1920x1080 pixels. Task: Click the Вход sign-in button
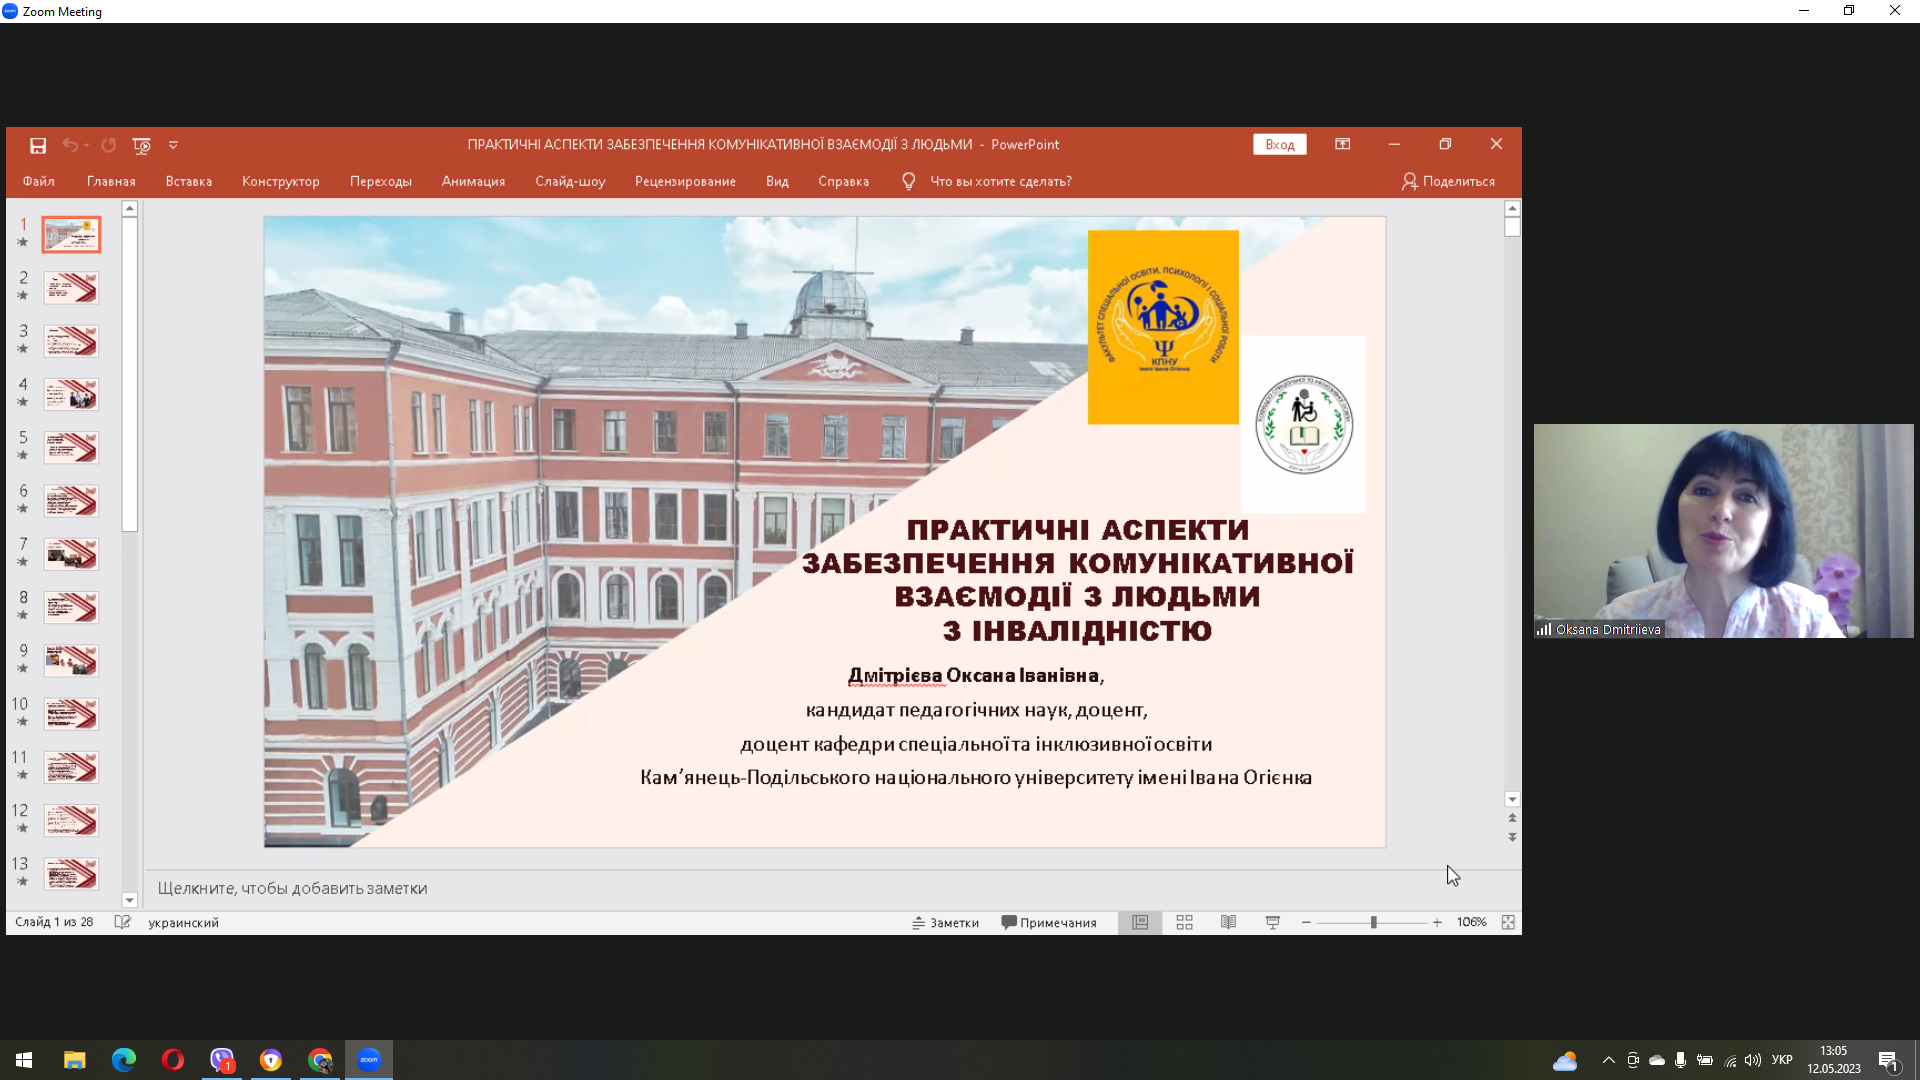1279,144
